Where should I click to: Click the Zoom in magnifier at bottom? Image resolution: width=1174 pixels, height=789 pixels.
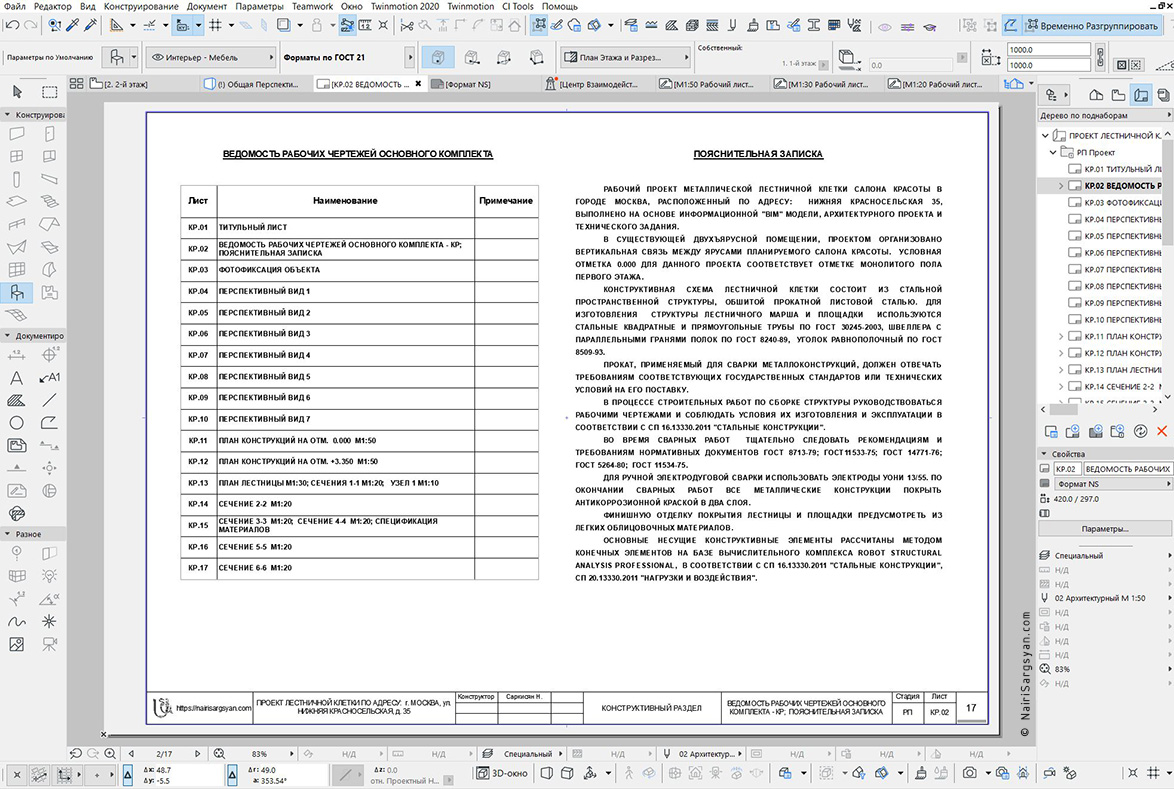(110, 754)
